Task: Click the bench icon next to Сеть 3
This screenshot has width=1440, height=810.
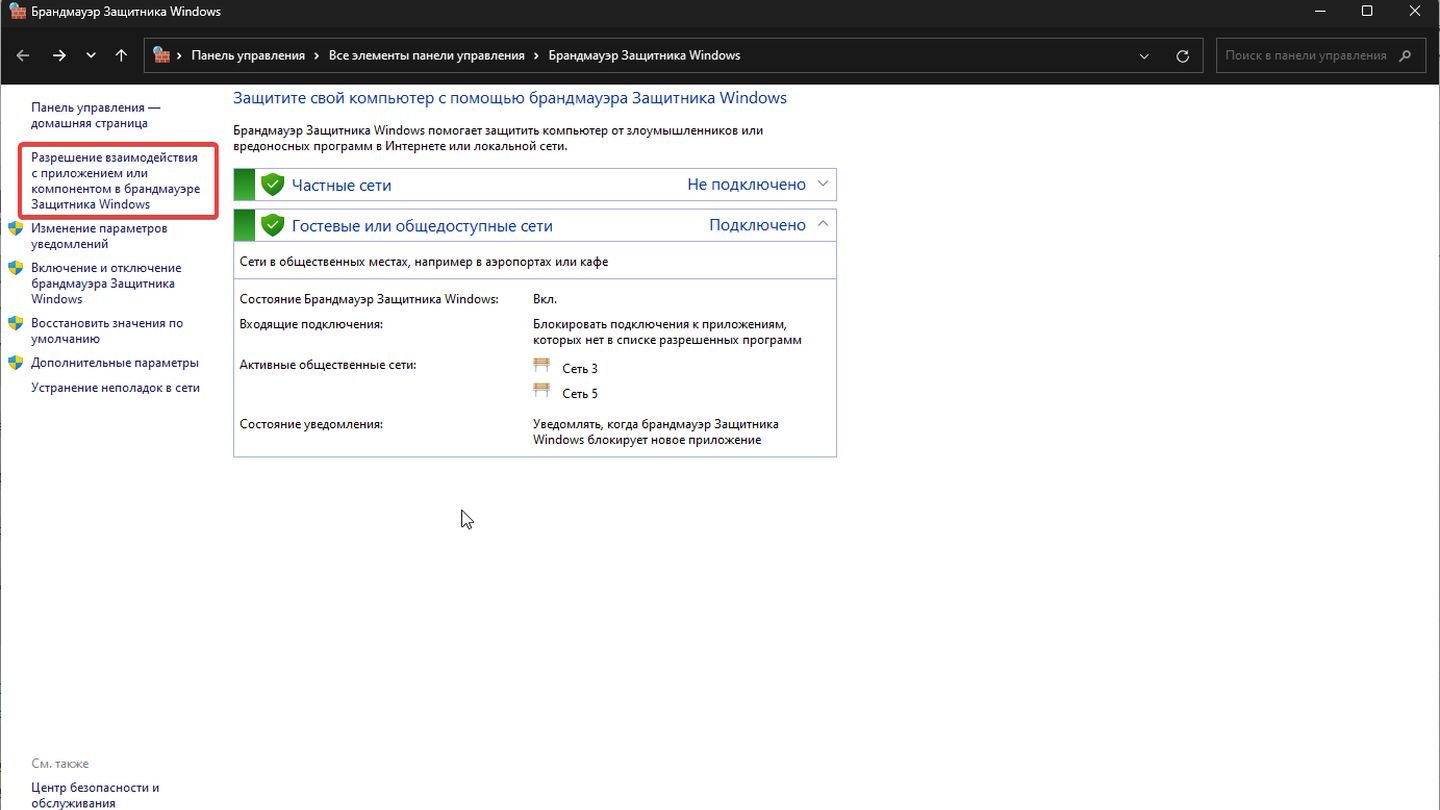Action: pyautogui.click(x=542, y=367)
